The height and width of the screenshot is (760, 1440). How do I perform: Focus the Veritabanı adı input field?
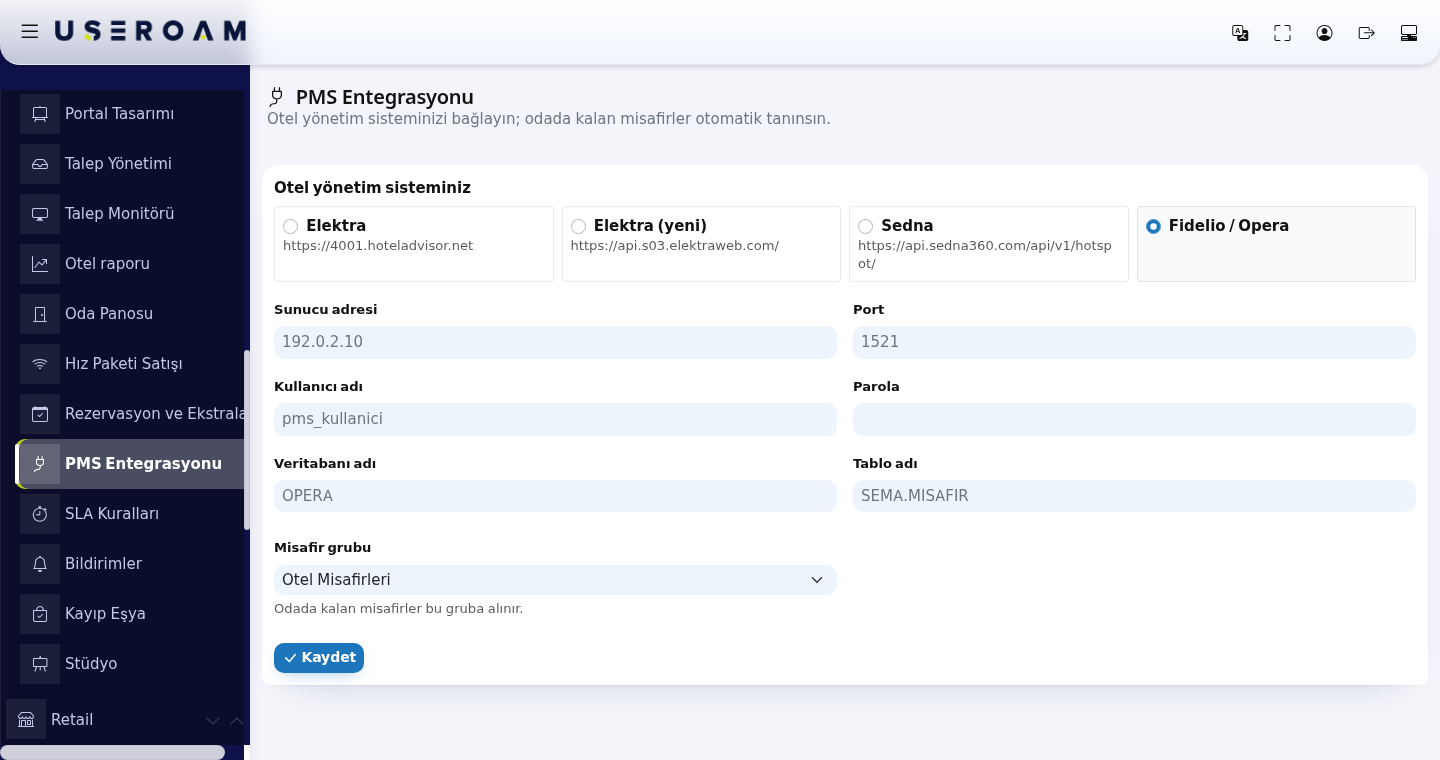[555, 496]
